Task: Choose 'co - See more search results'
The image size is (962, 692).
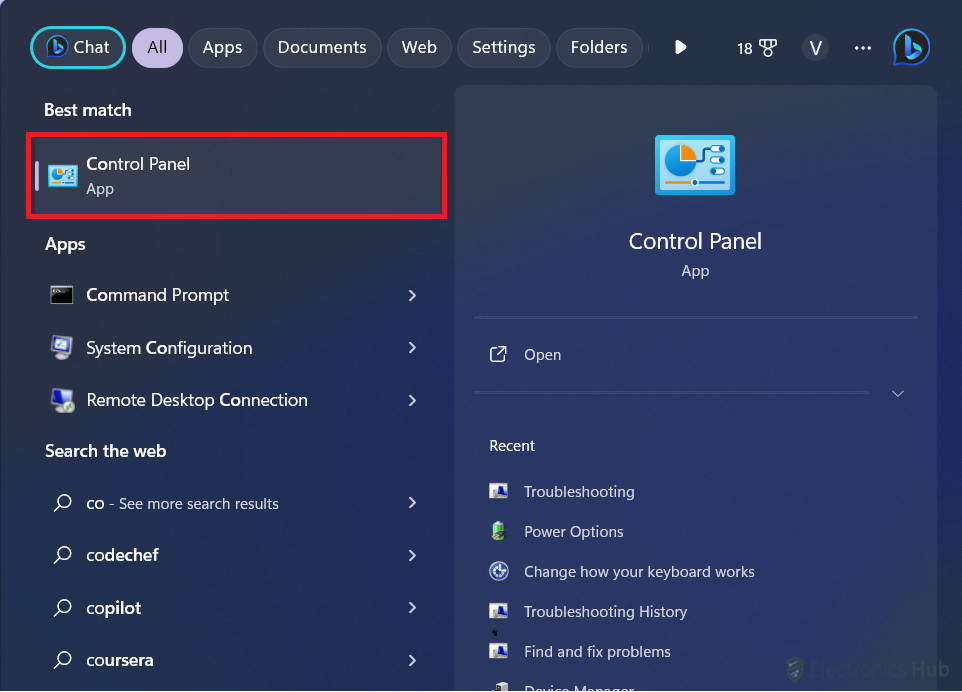Action: (237, 503)
